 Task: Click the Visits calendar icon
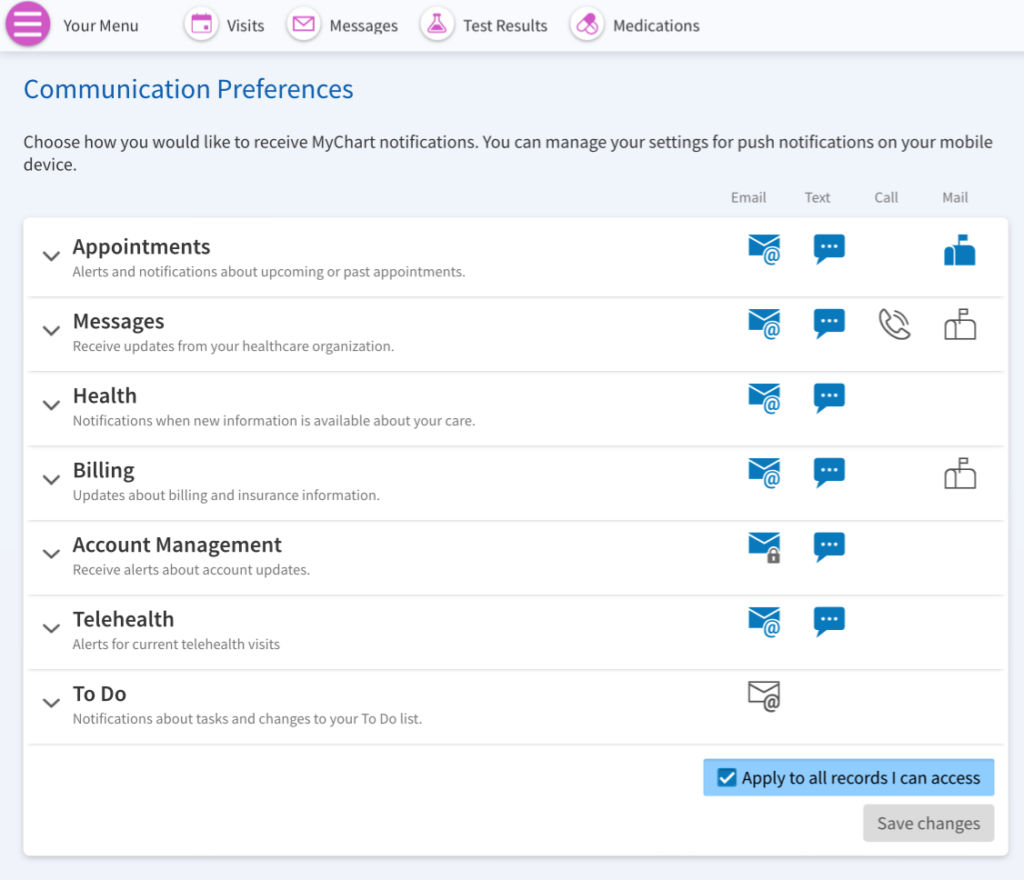click(202, 25)
